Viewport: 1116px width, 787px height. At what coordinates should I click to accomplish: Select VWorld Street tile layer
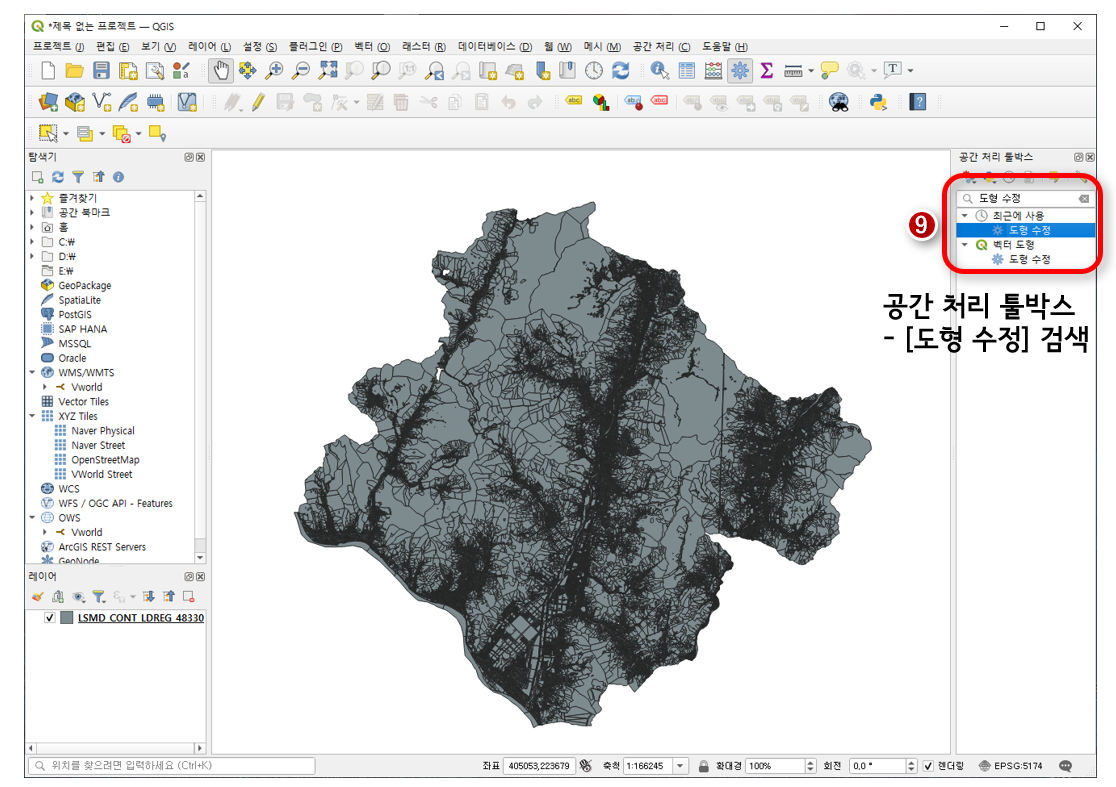point(102,474)
